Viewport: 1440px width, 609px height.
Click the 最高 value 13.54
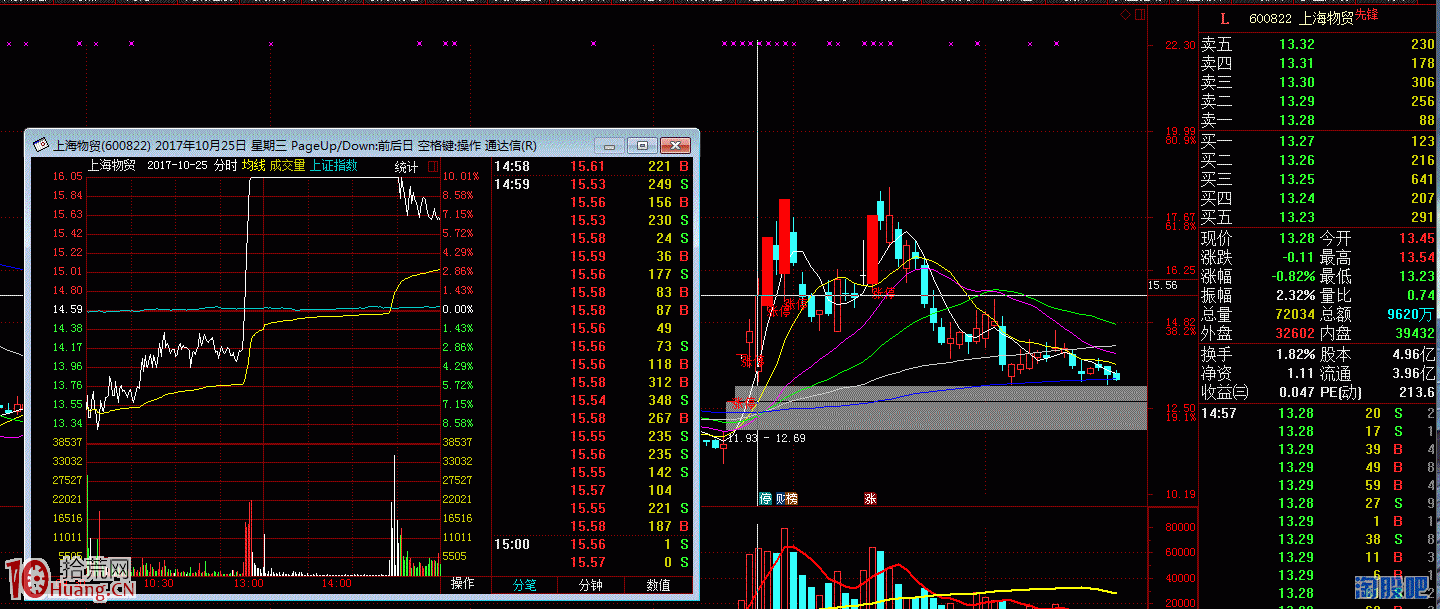click(x=1416, y=257)
